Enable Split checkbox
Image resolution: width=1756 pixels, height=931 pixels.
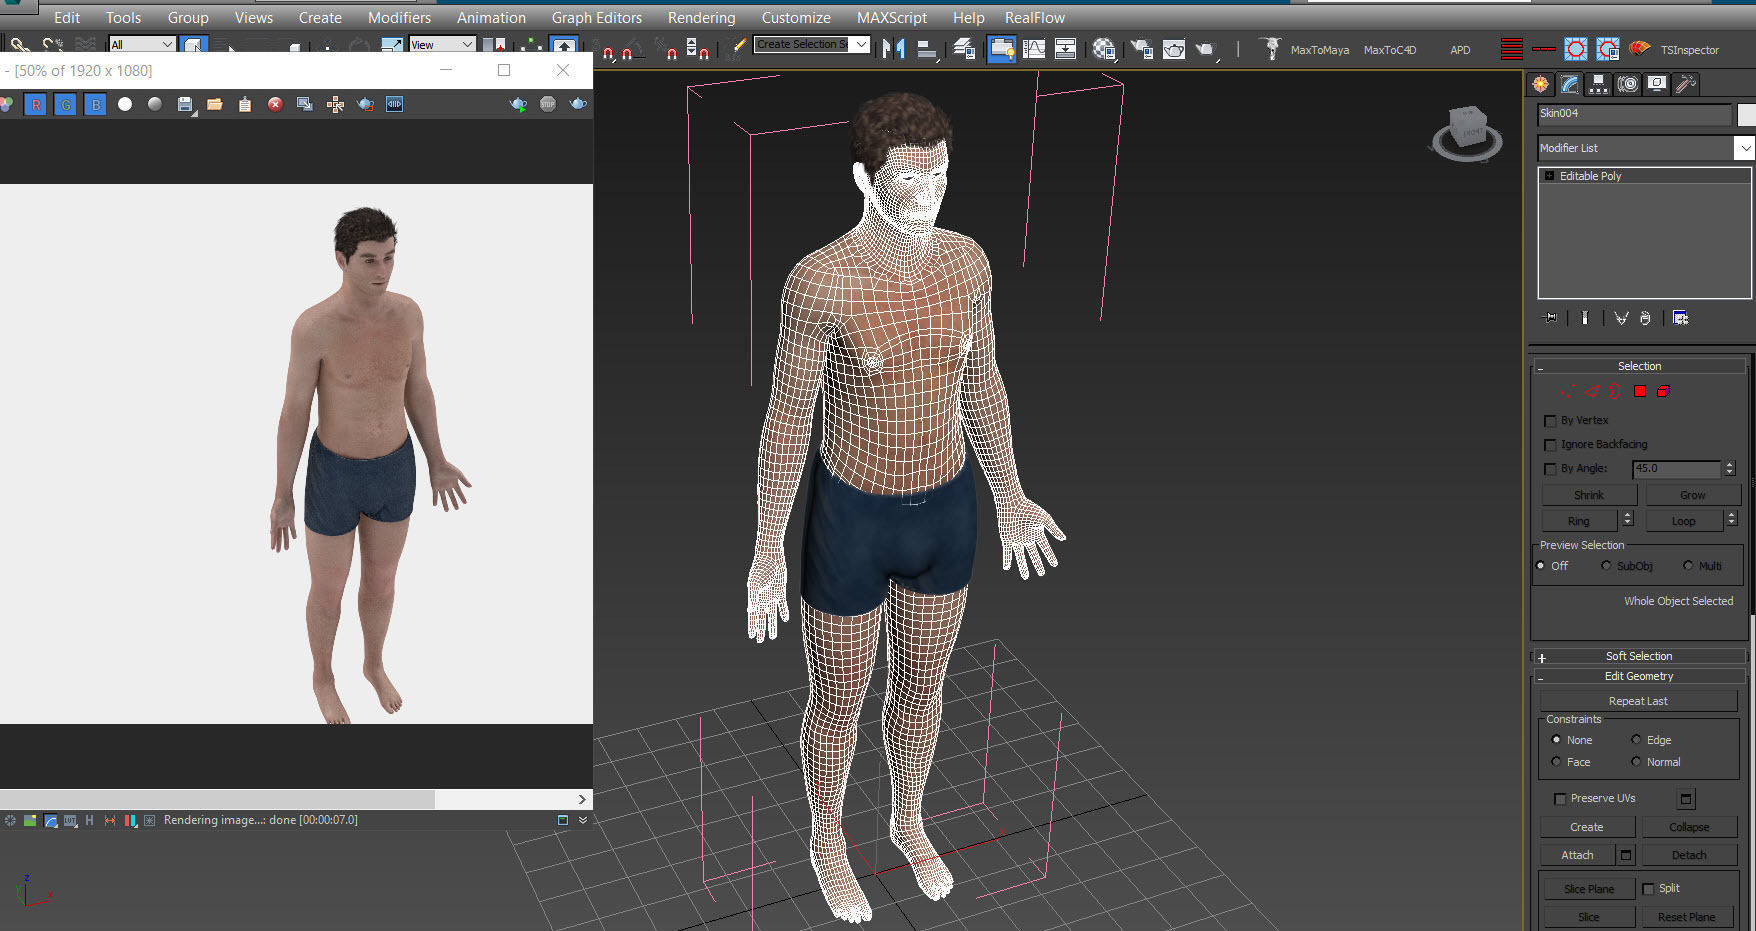point(1648,889)
